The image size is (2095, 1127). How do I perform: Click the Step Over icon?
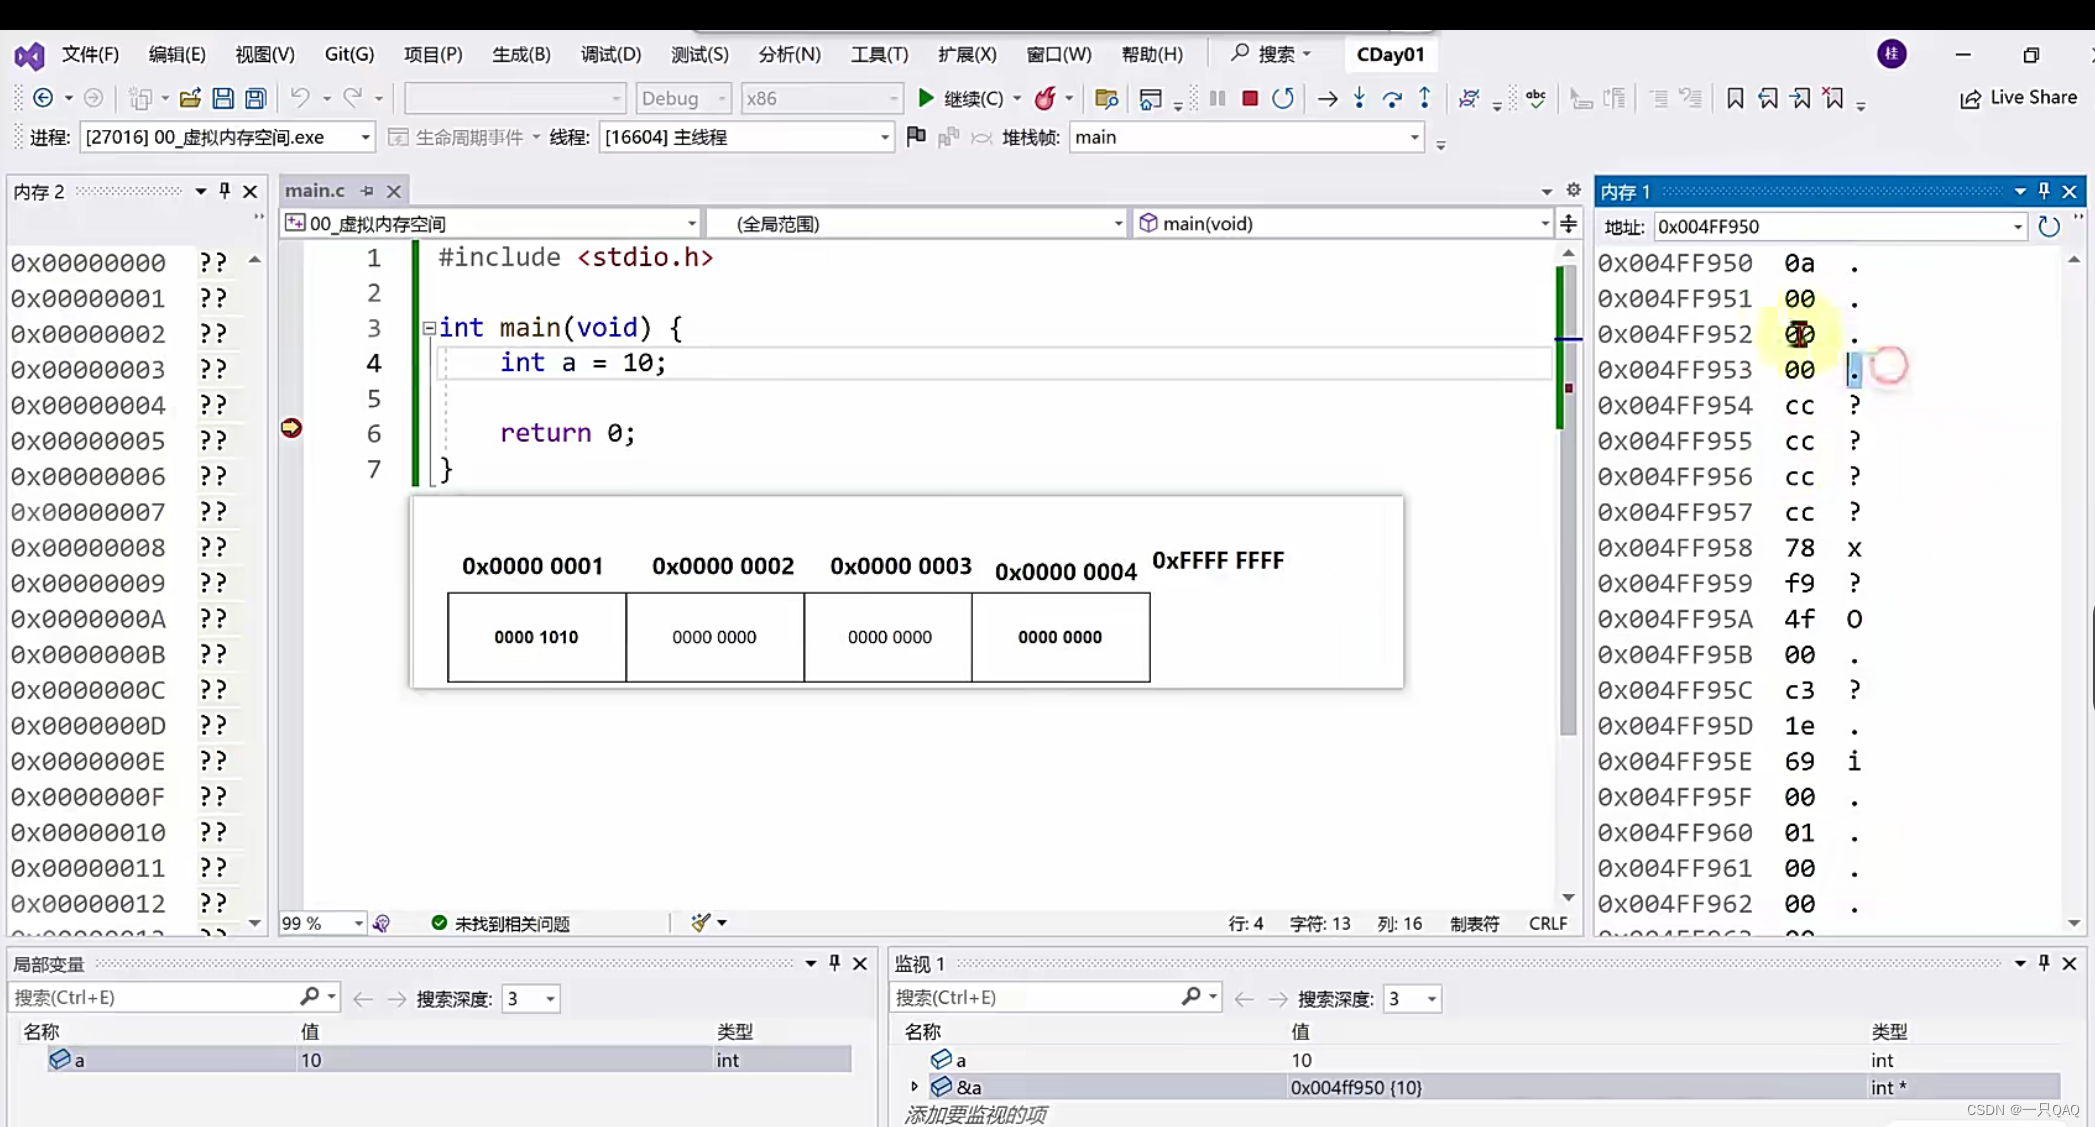point(1392,98)
